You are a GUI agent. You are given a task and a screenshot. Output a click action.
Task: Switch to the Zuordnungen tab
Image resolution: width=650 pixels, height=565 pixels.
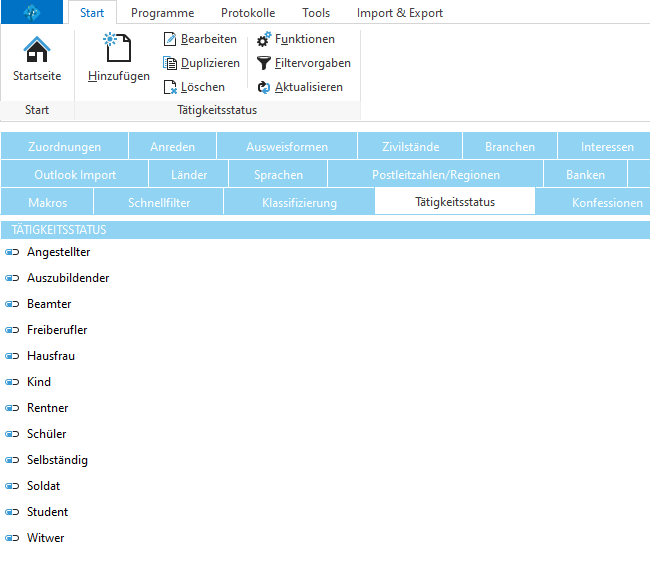tap(64, 146)
